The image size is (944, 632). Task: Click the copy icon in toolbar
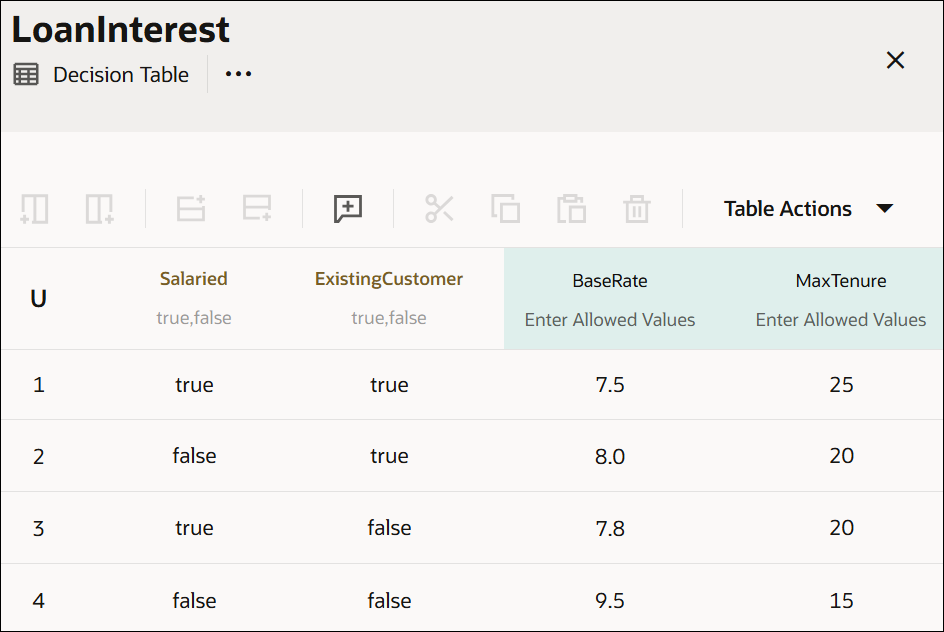coord(505,209)
